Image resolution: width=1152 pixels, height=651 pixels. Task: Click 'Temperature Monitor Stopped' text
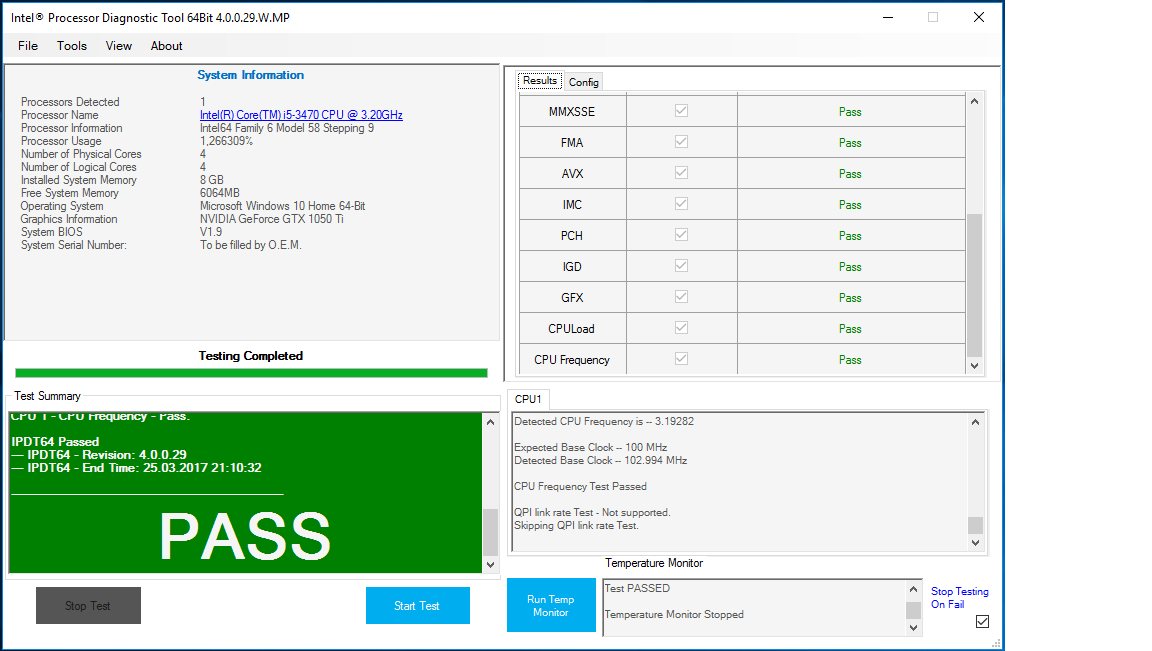674,614
